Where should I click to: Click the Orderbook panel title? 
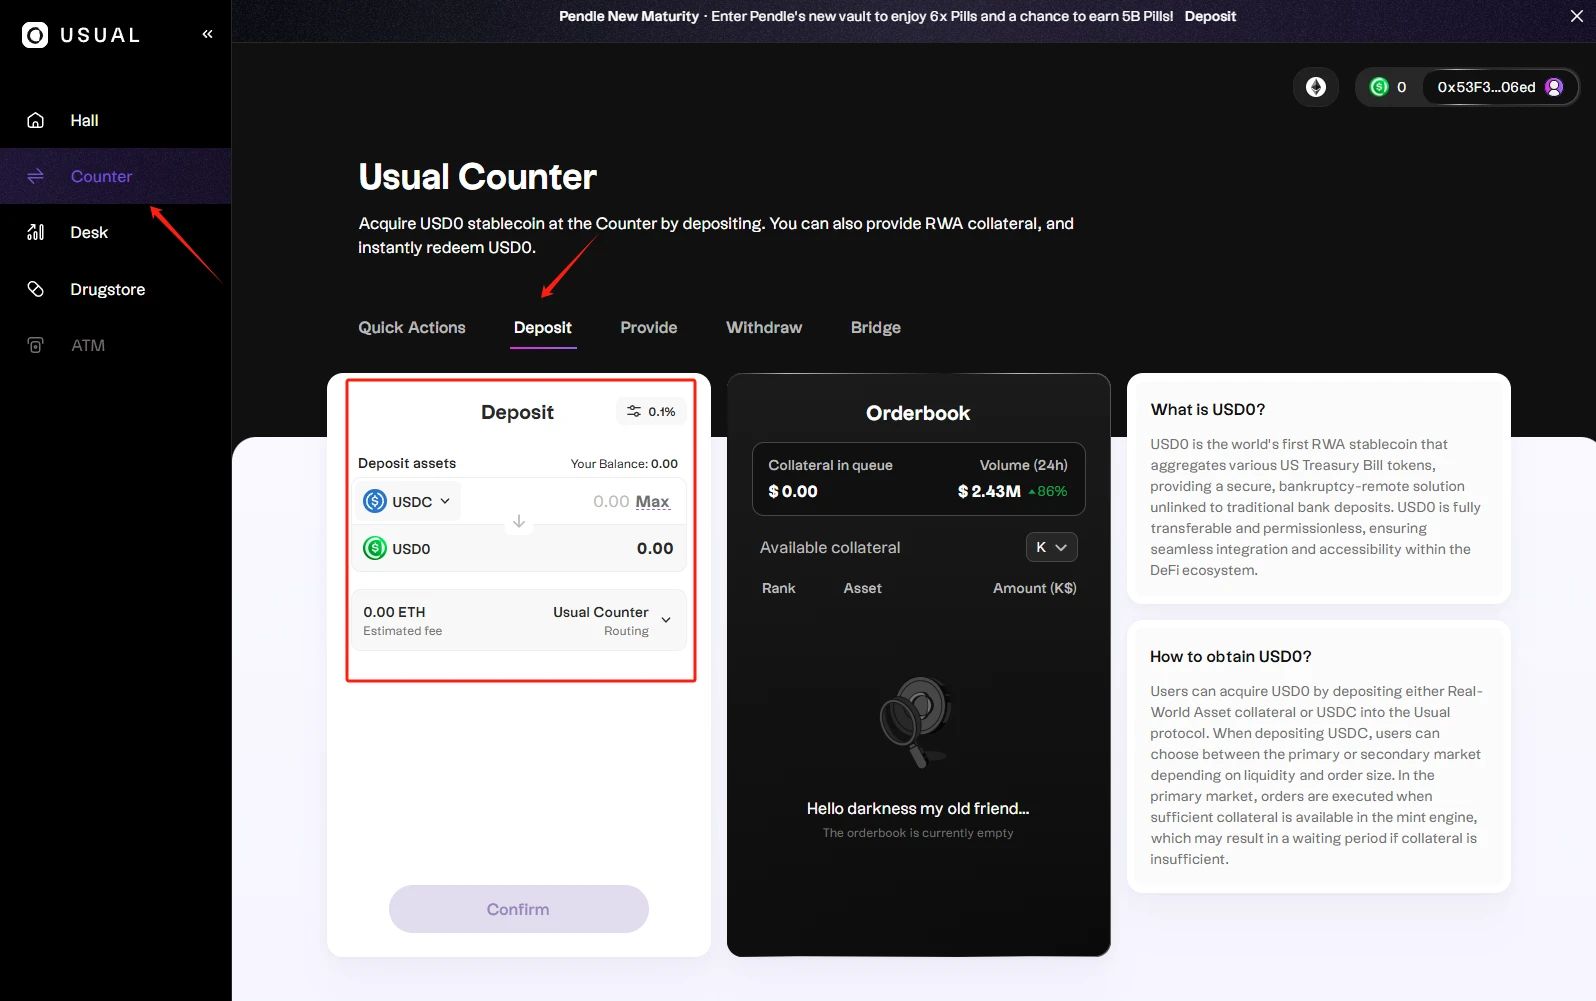[x=918, y=413]
